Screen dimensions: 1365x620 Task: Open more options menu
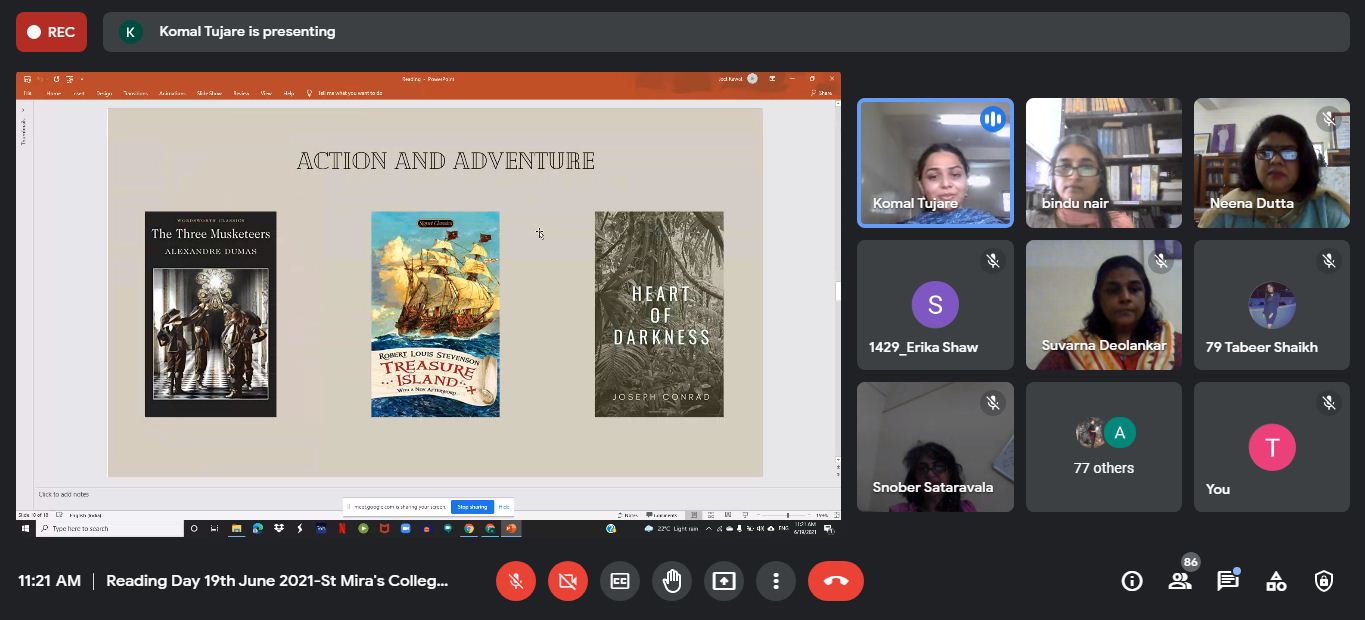(x=776, y=581)
